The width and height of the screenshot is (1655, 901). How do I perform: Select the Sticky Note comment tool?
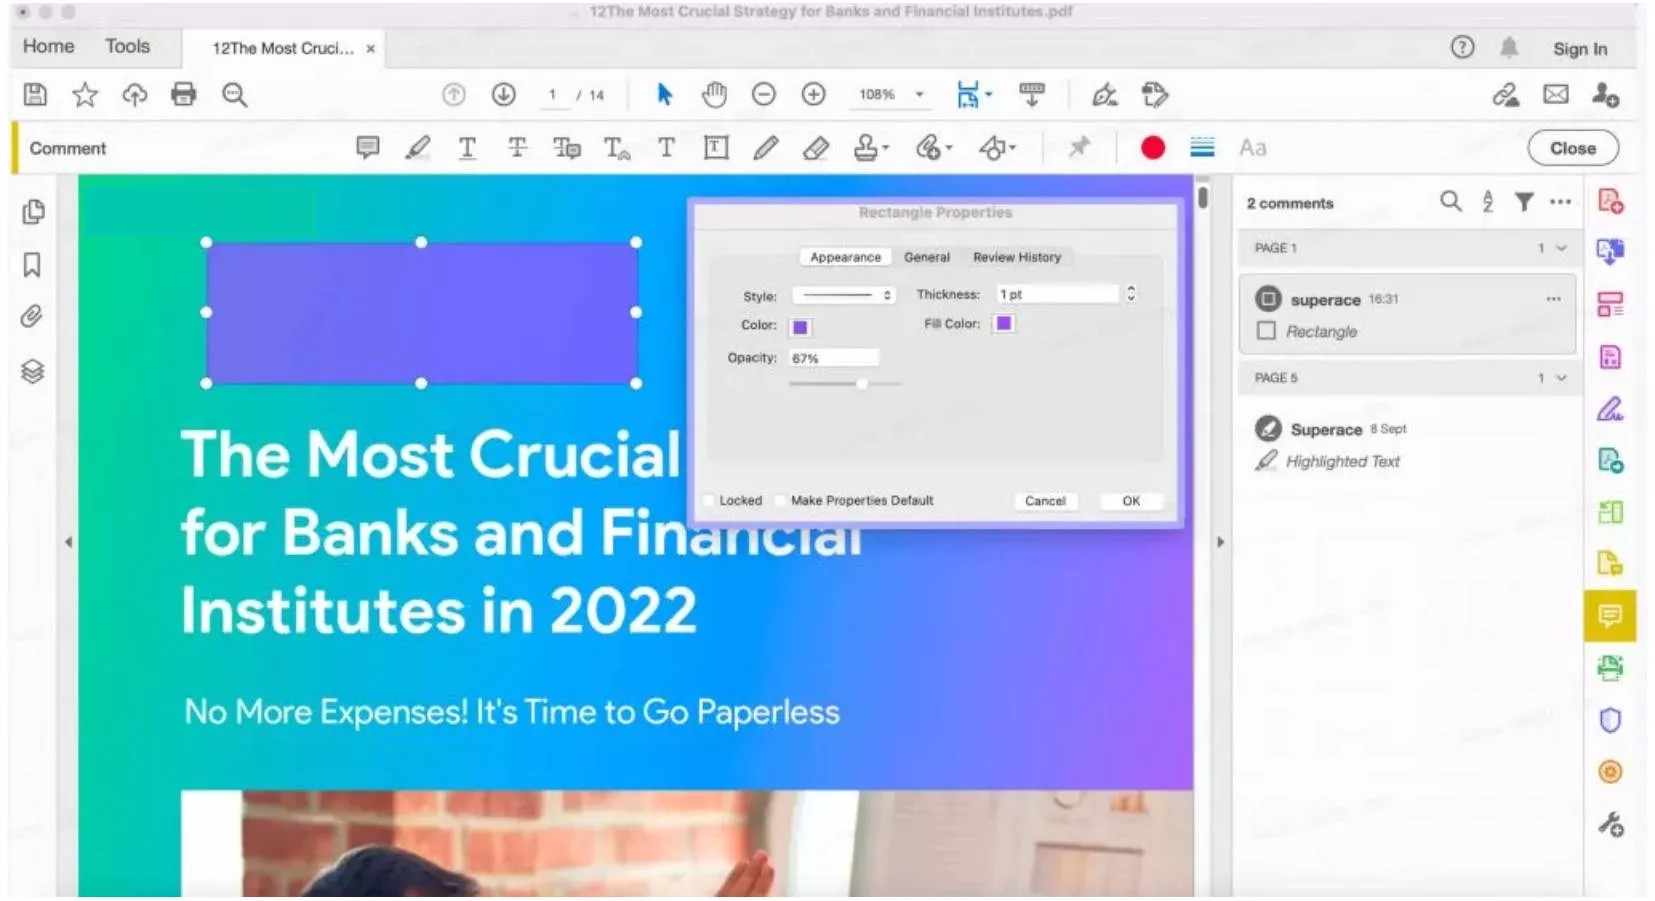[x=368, y=148]
